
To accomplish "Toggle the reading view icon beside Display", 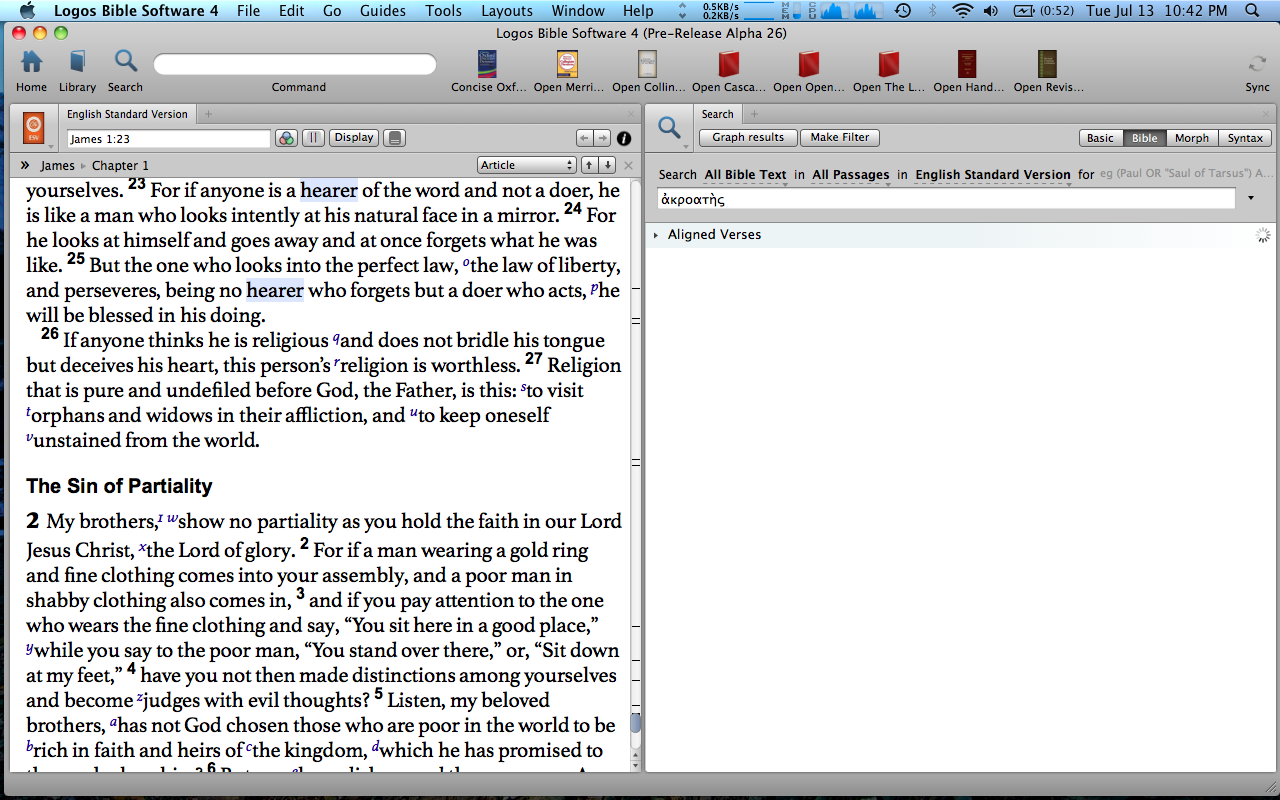I will coord(394,138).
